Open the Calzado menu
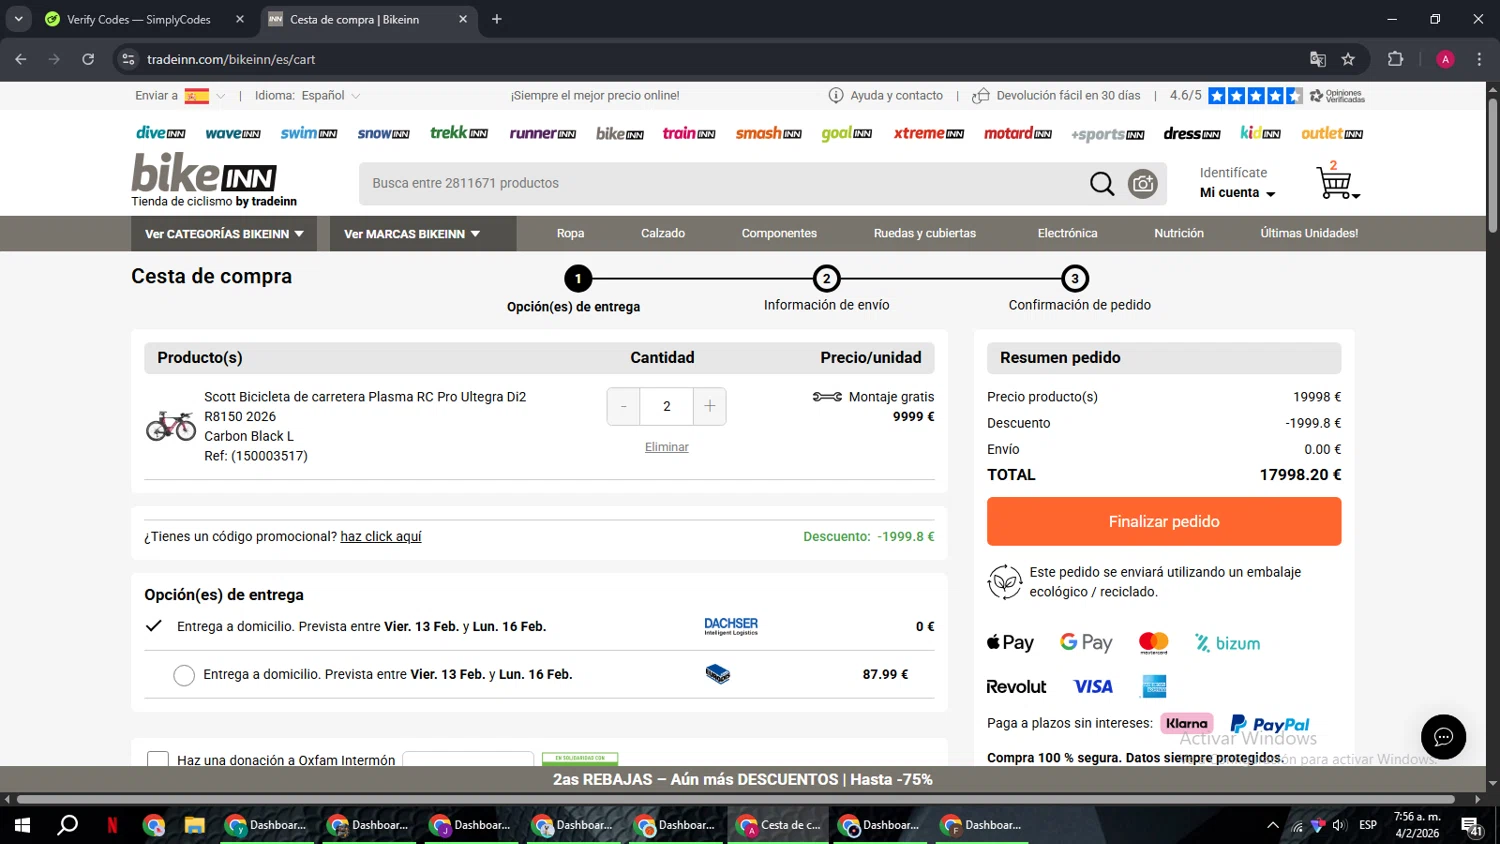 click(663, 233)
